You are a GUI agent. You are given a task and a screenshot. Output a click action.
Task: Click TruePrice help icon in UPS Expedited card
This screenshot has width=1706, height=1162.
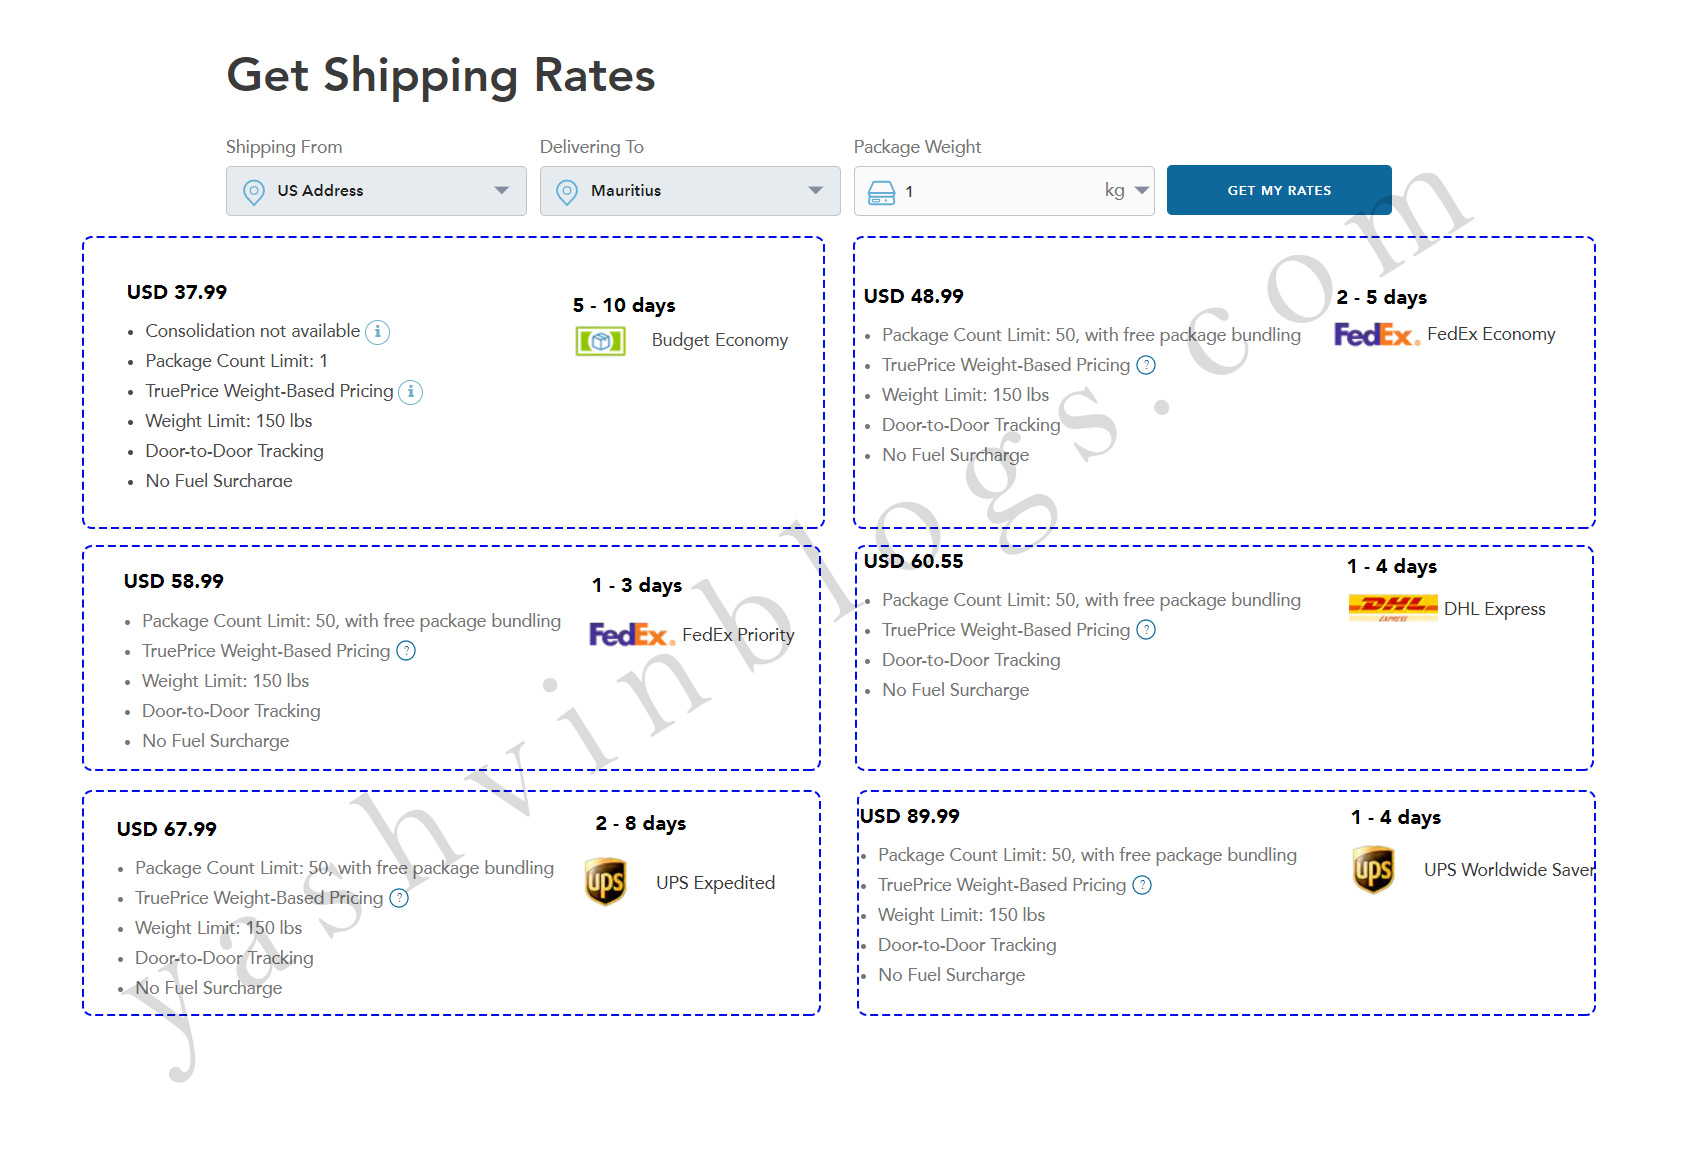(399, 898)
